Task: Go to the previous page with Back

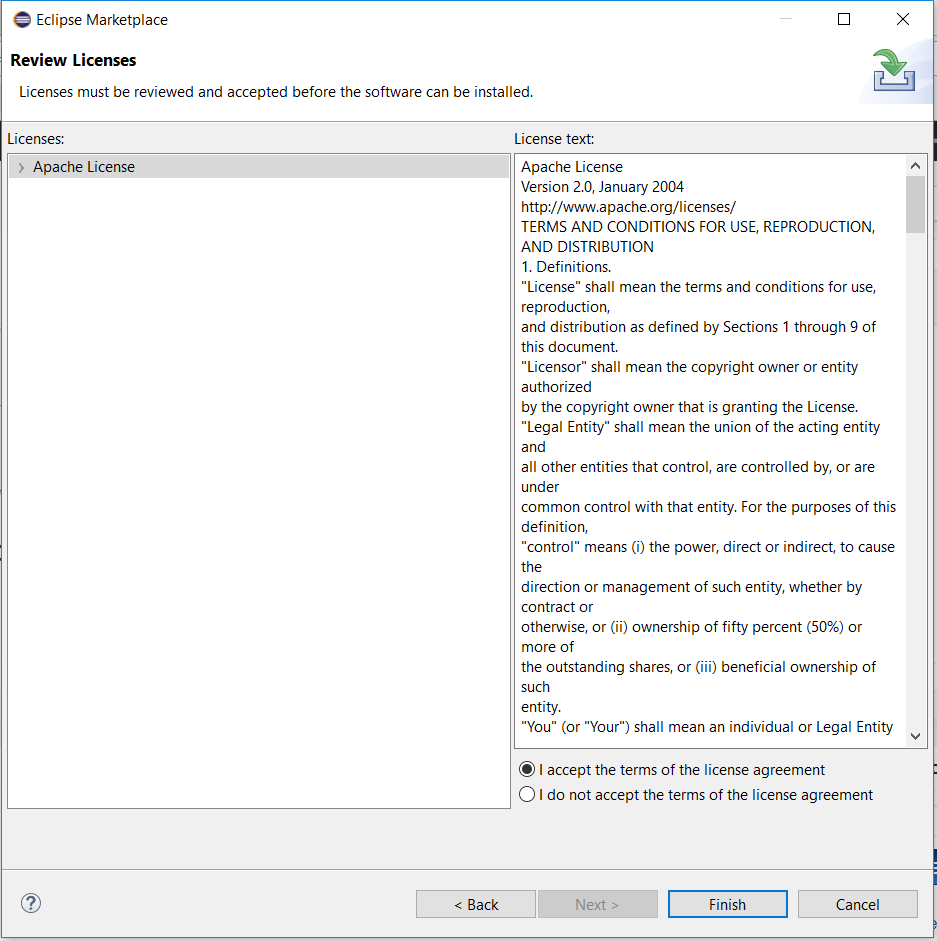Action: coord(476,904)
